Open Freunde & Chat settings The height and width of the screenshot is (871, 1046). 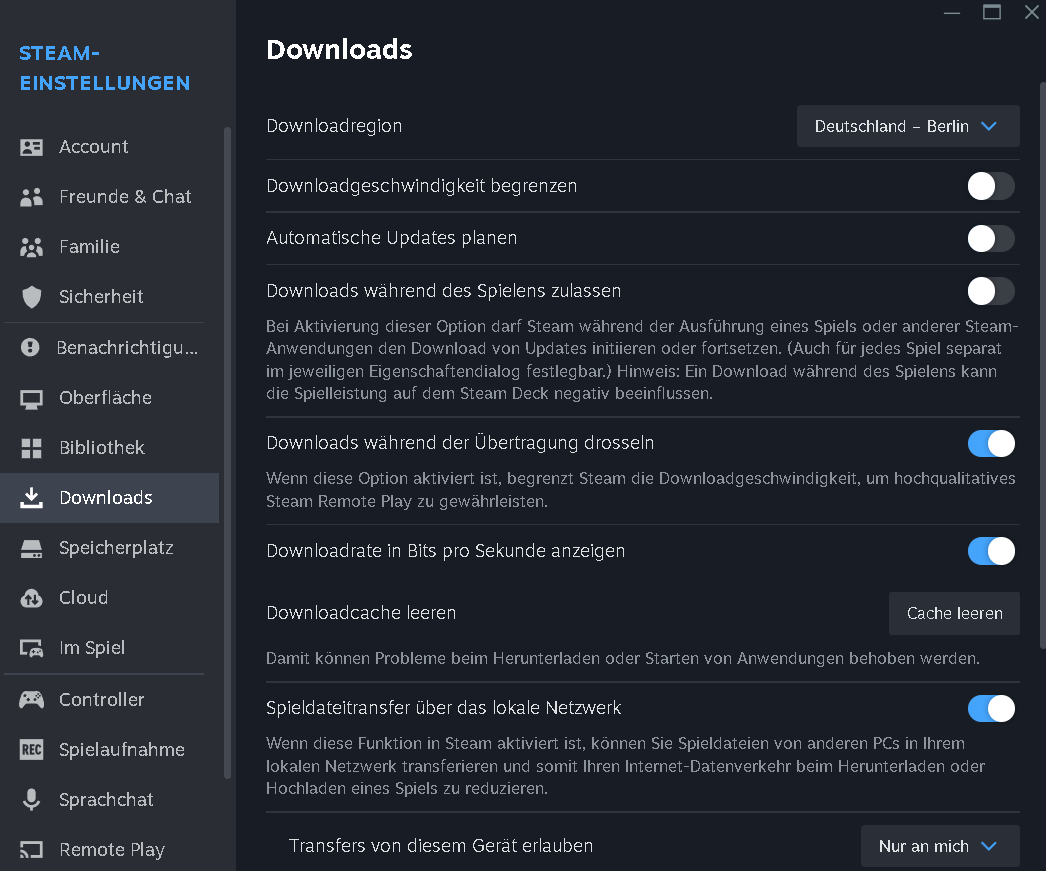(x=109, y=197)
